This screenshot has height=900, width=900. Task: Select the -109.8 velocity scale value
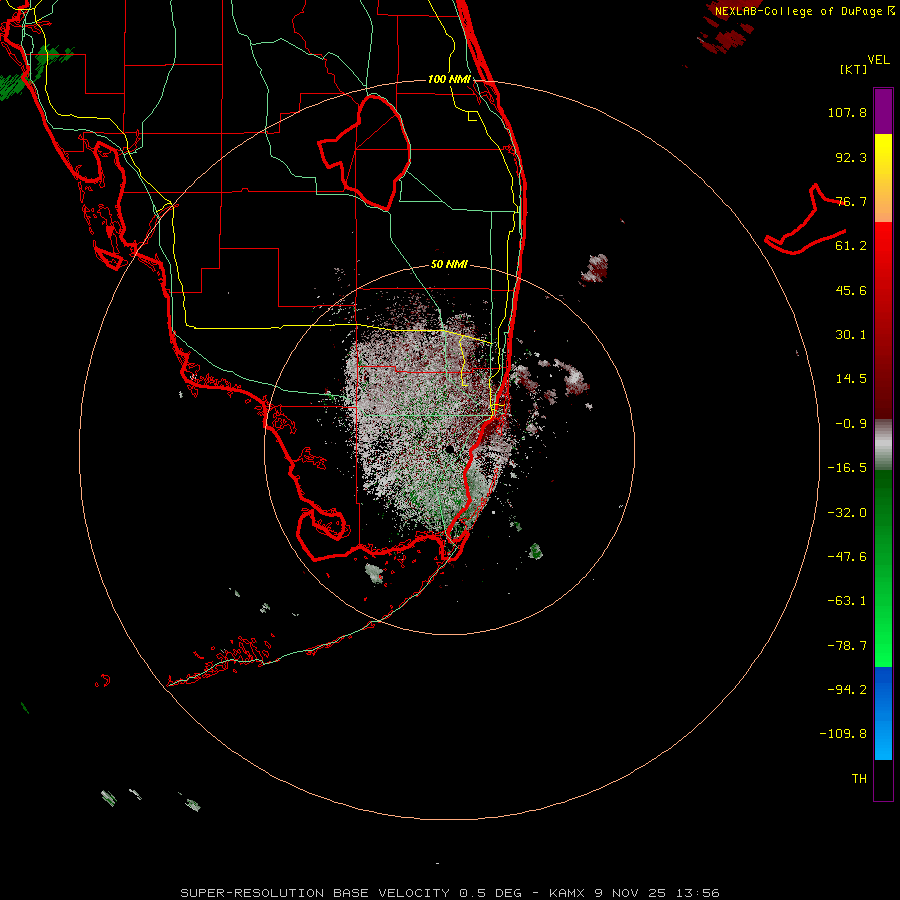[x=843, y=734]
